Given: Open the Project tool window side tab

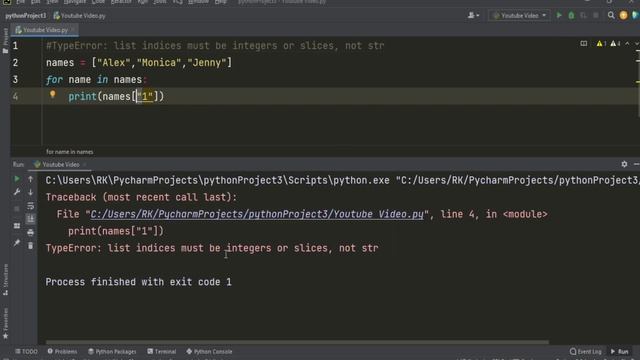Looking at the screenshot, I should tap(5, 40).
